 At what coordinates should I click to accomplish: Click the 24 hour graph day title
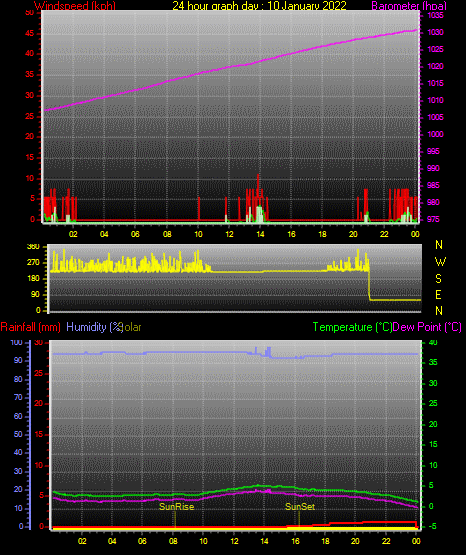tap(259, 6)
